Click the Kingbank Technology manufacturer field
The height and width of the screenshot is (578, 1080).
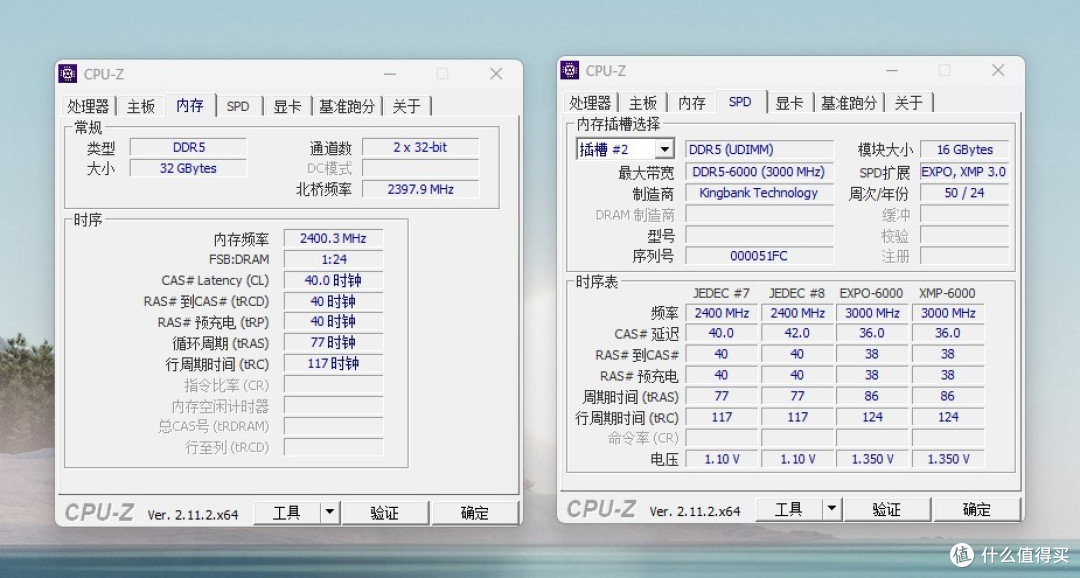click(759, 193)
